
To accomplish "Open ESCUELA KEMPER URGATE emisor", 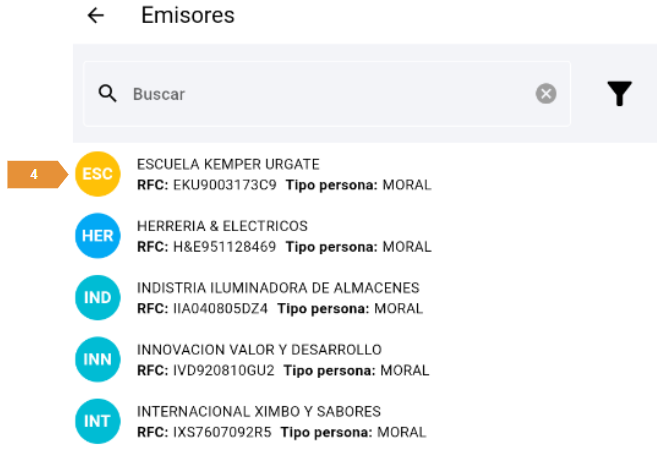I will pos(228,164).
